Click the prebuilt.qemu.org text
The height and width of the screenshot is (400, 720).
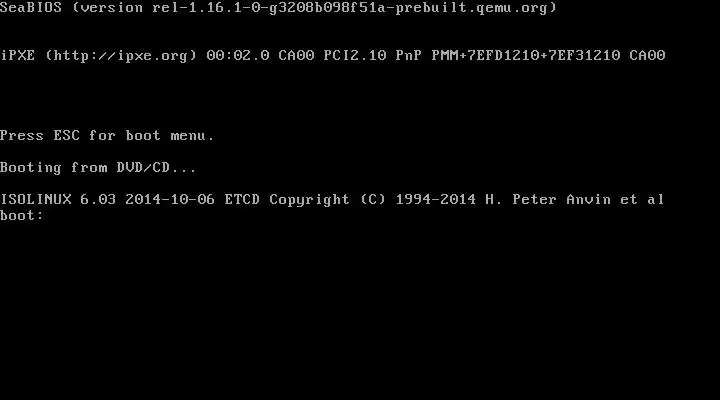click(x=472, y=8)
